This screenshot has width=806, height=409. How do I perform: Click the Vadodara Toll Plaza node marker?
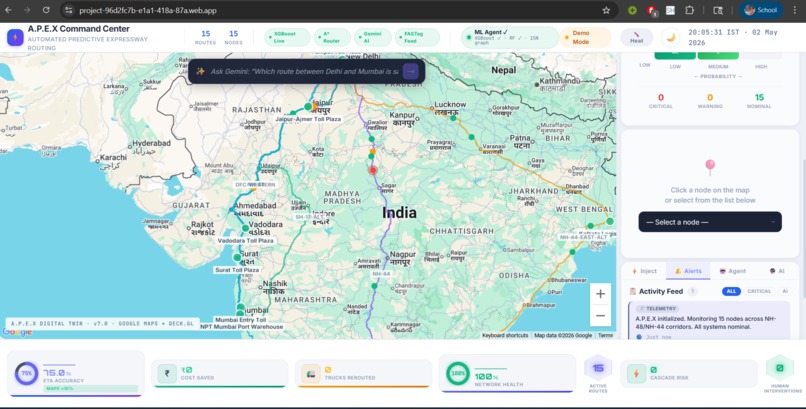[245, 229]
